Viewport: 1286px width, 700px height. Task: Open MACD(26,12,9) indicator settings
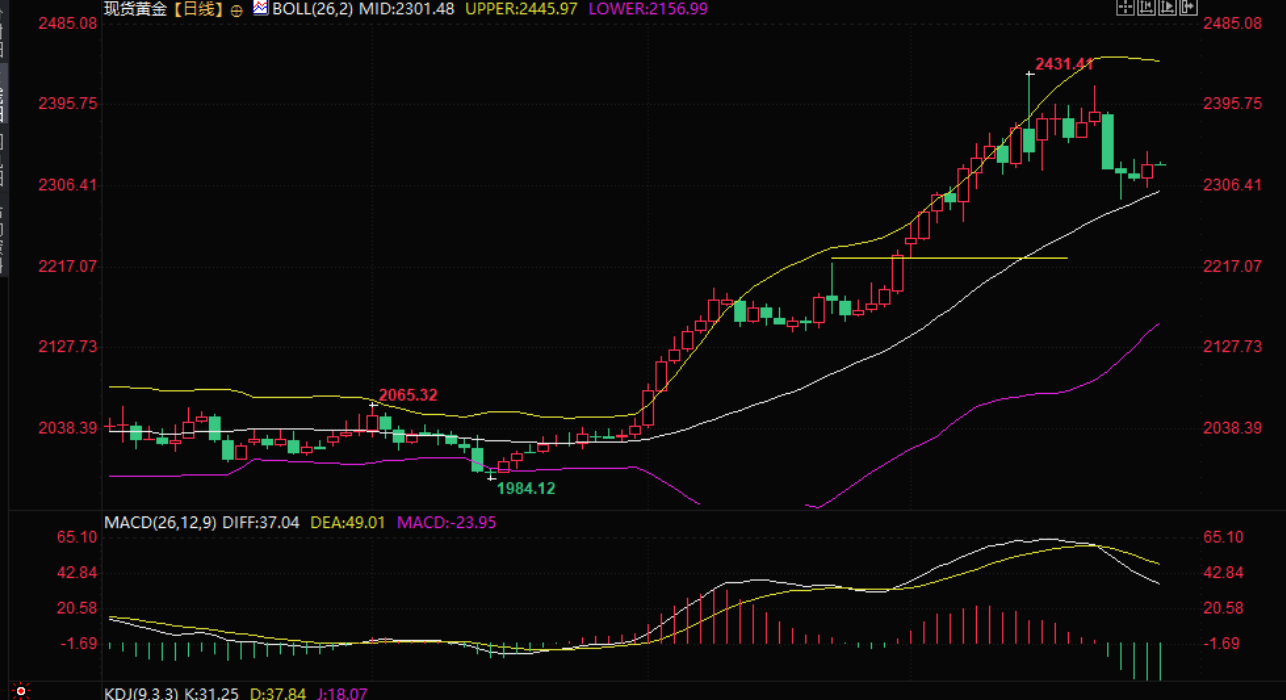pyautogui.click(x=160, y=522)
